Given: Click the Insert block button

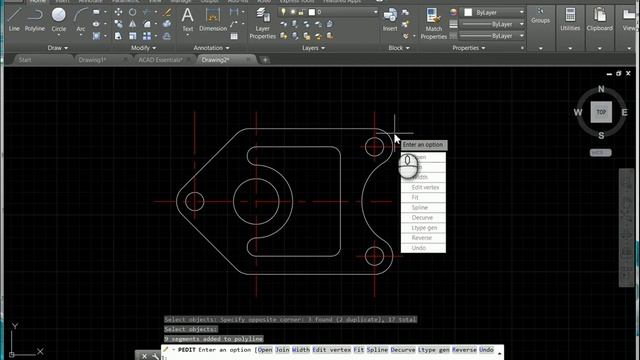Looking at the screenshot, I should click(390, 20).
